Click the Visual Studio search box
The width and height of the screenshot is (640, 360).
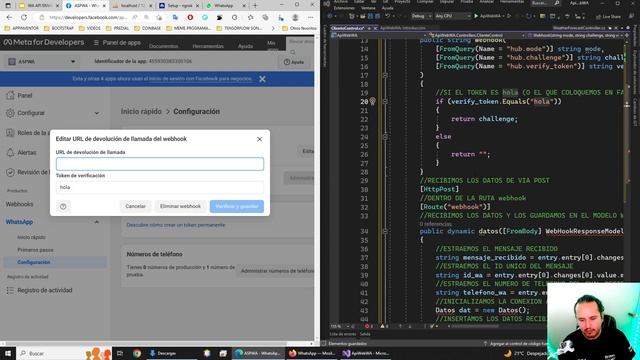click(x=545, y=3)
